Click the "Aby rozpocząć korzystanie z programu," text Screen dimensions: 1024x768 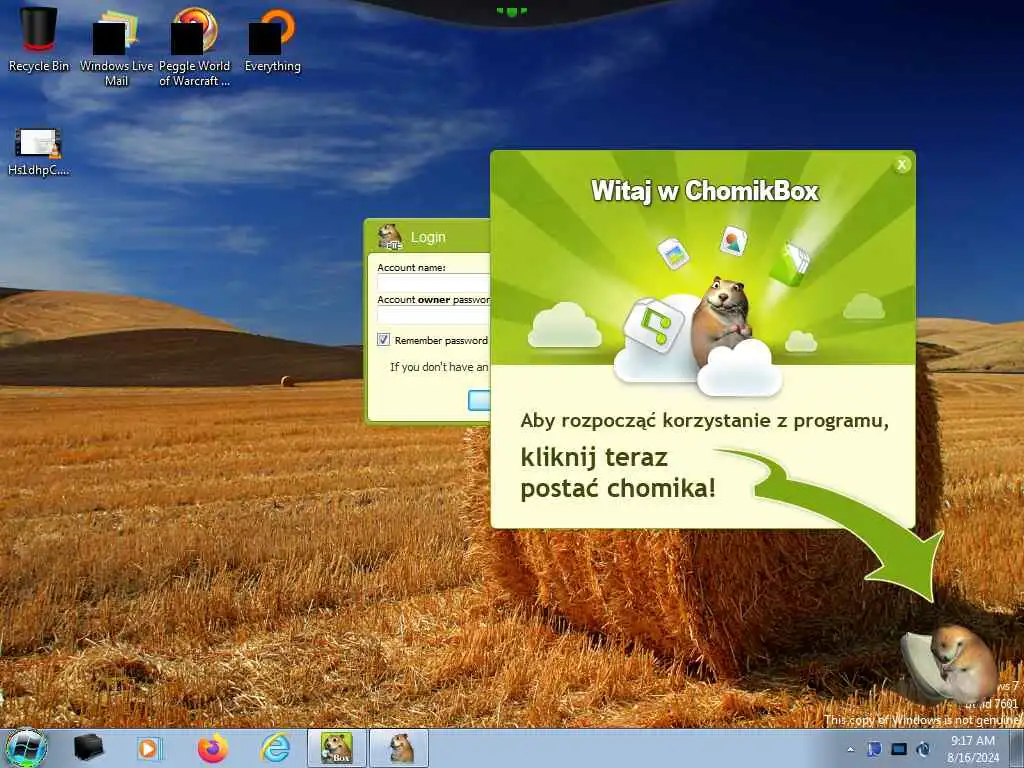coord(704,421)
